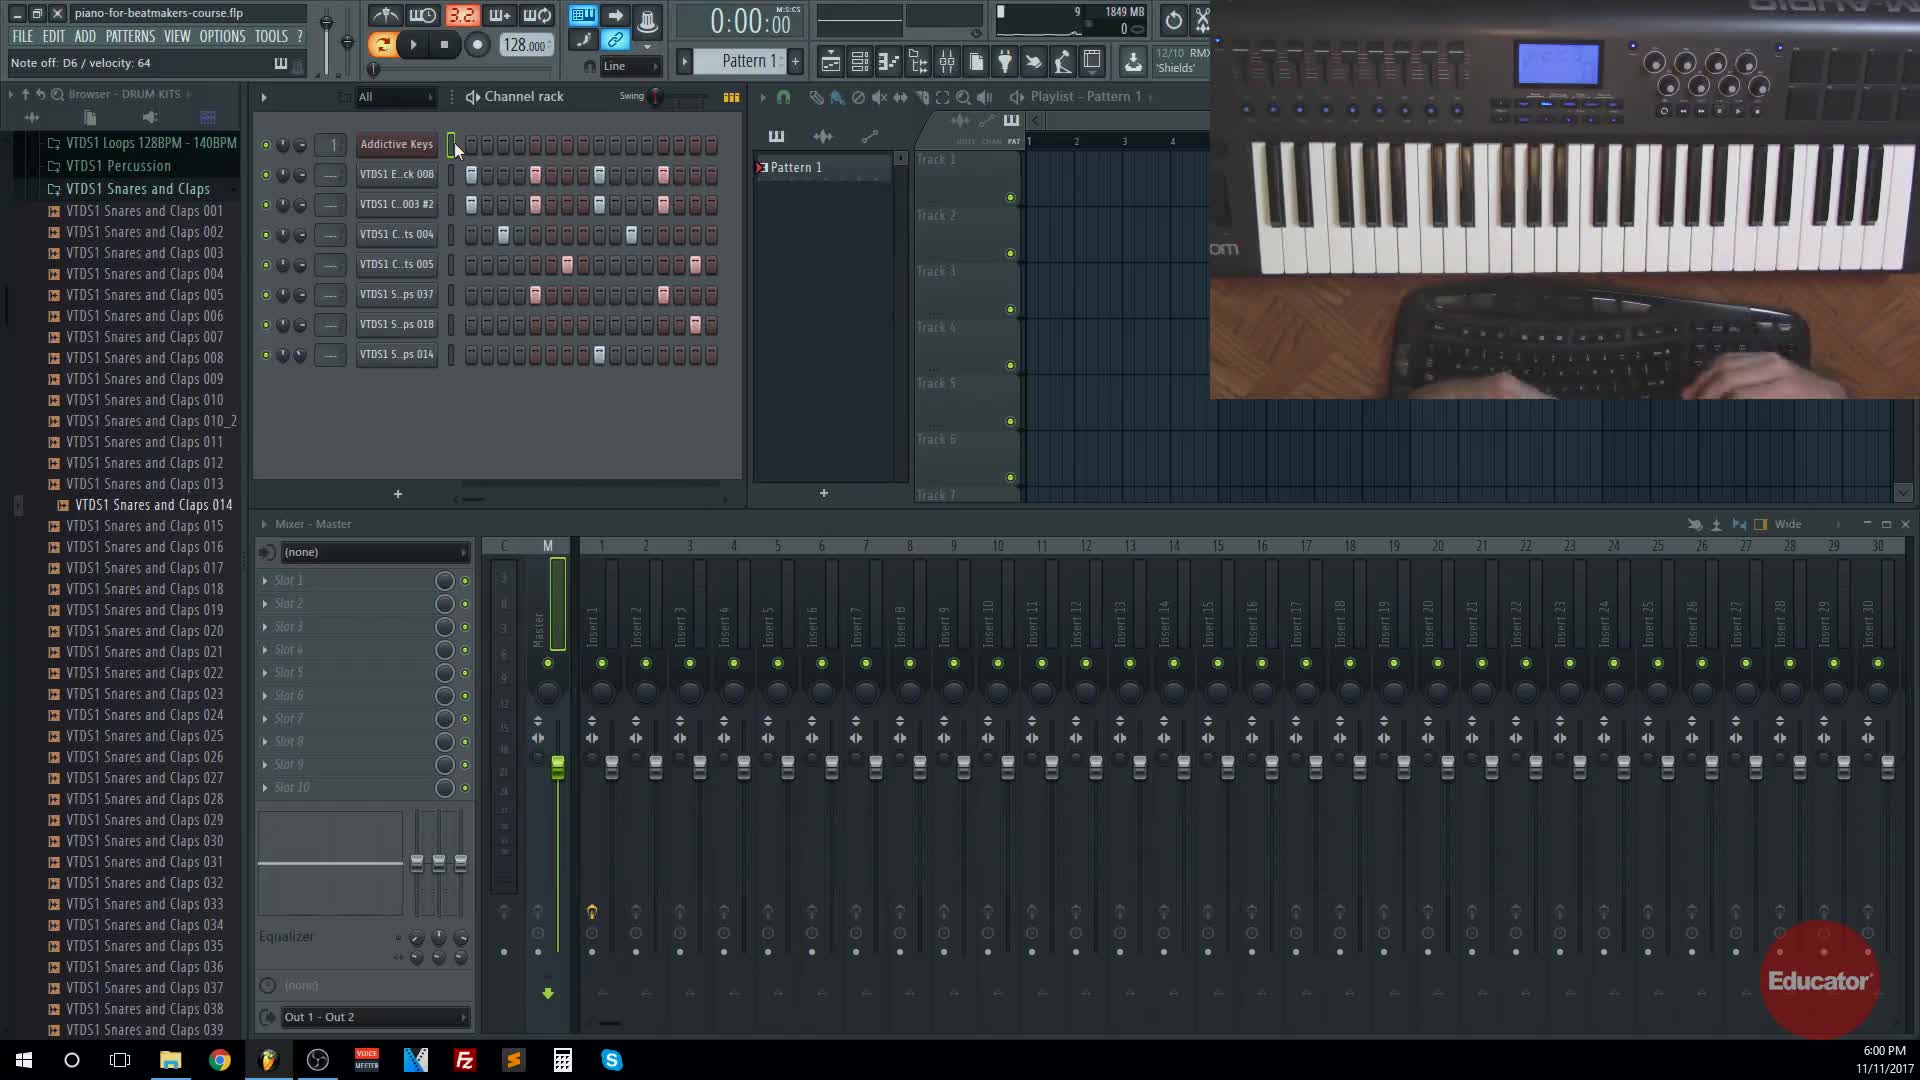Disable mixer effect Slot 1
Image resolution: width=1920 pixels, height=1080 pixels.
(464, 581)
